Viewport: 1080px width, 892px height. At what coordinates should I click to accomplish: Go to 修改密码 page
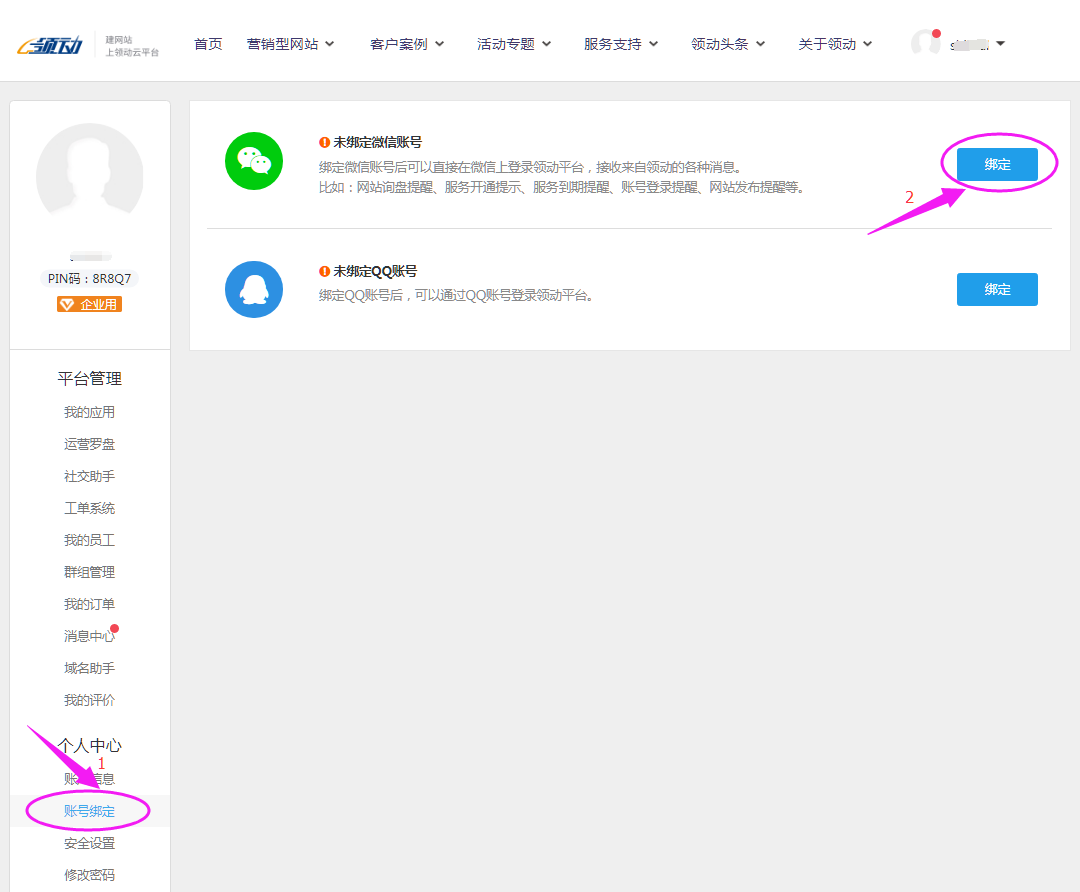click(x=89, y=874)
